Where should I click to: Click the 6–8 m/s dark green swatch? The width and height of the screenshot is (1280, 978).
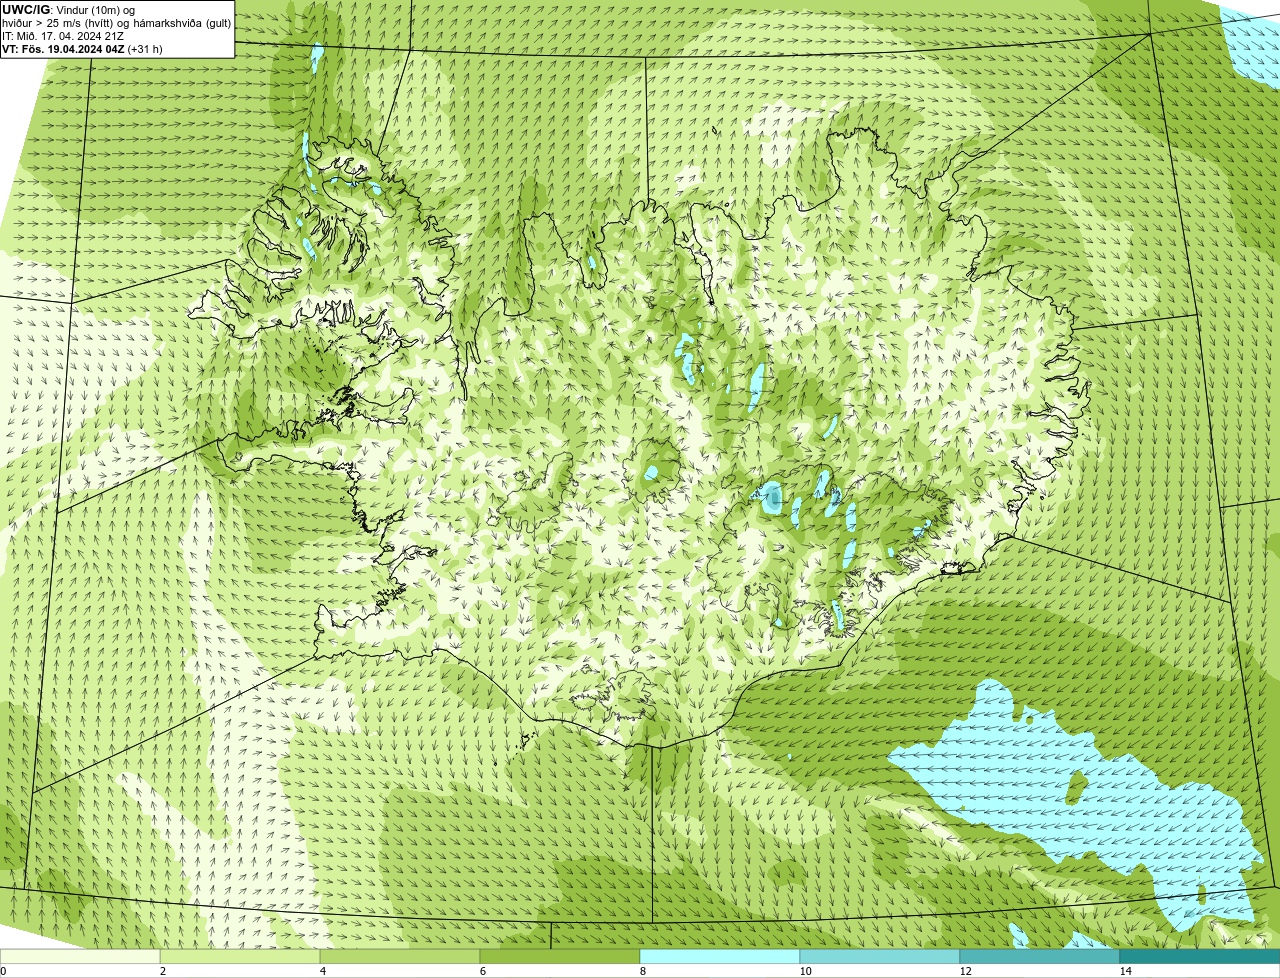pyautogui.click(x=560, y=957)
